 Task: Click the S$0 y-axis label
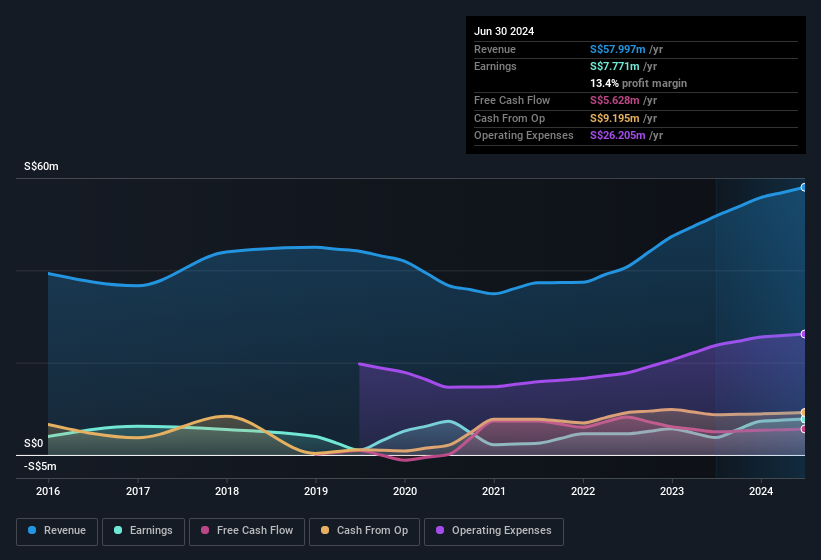(34, 443)
